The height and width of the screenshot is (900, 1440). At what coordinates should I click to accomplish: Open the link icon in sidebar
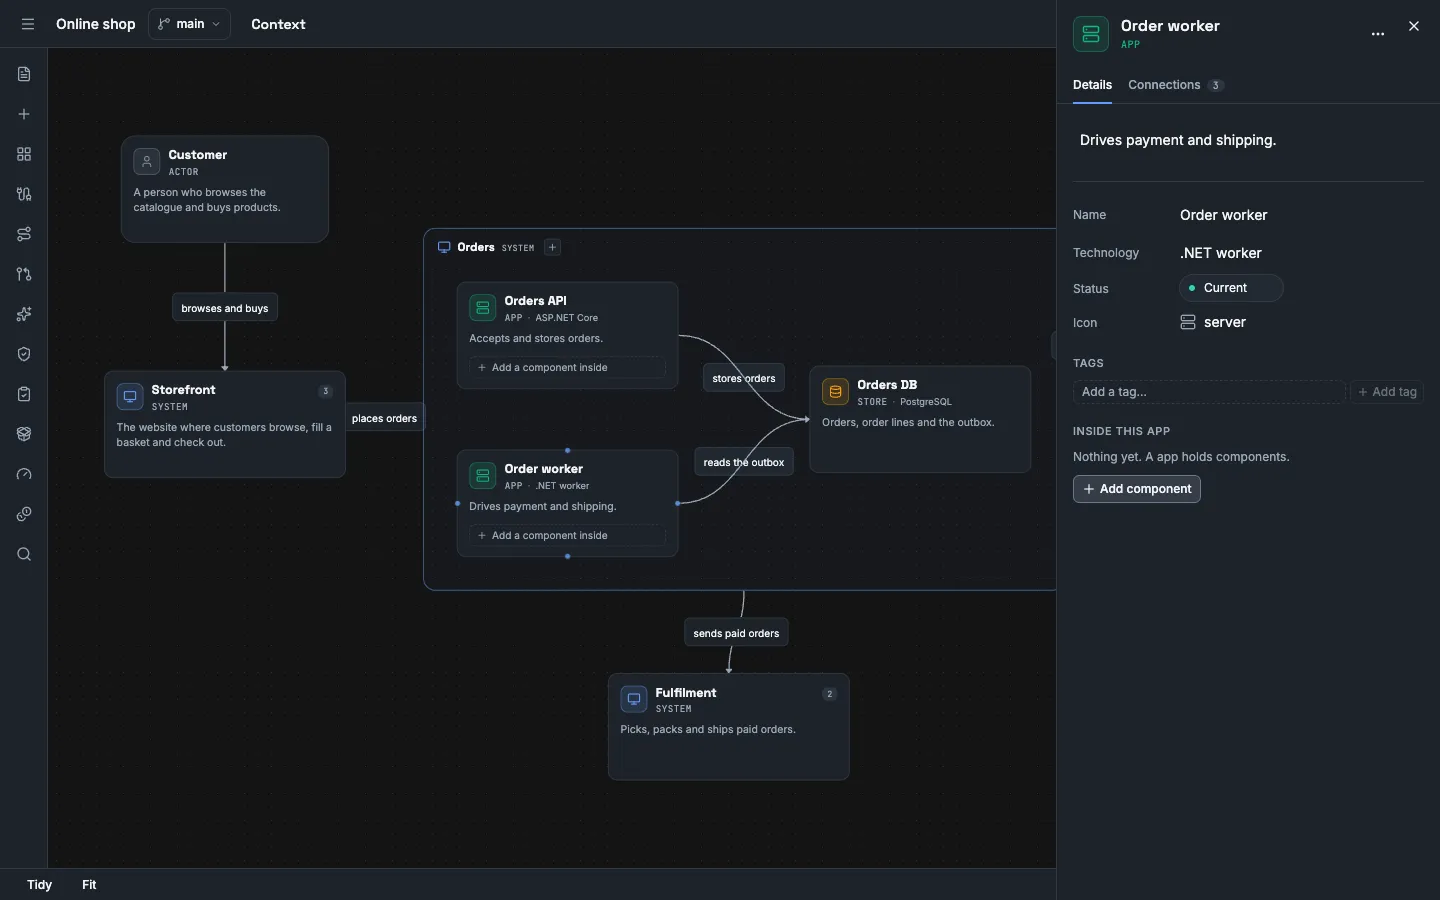tap(24, 514)
